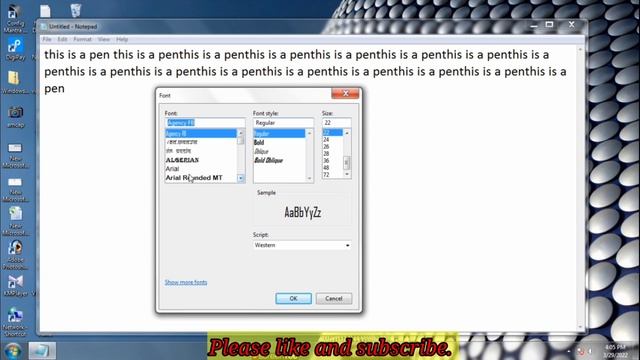Screen dimensions: 640x360
Task: Confirm the font with the OK button
Action: (293, 298)
